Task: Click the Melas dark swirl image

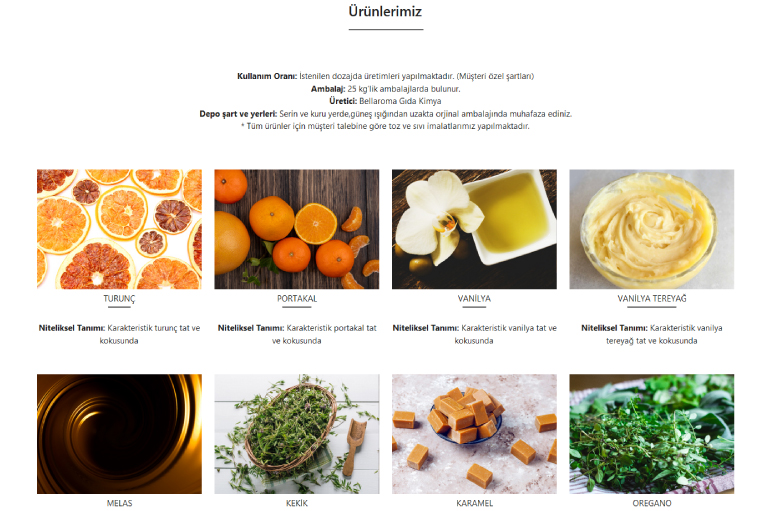Action: (119, 434)
